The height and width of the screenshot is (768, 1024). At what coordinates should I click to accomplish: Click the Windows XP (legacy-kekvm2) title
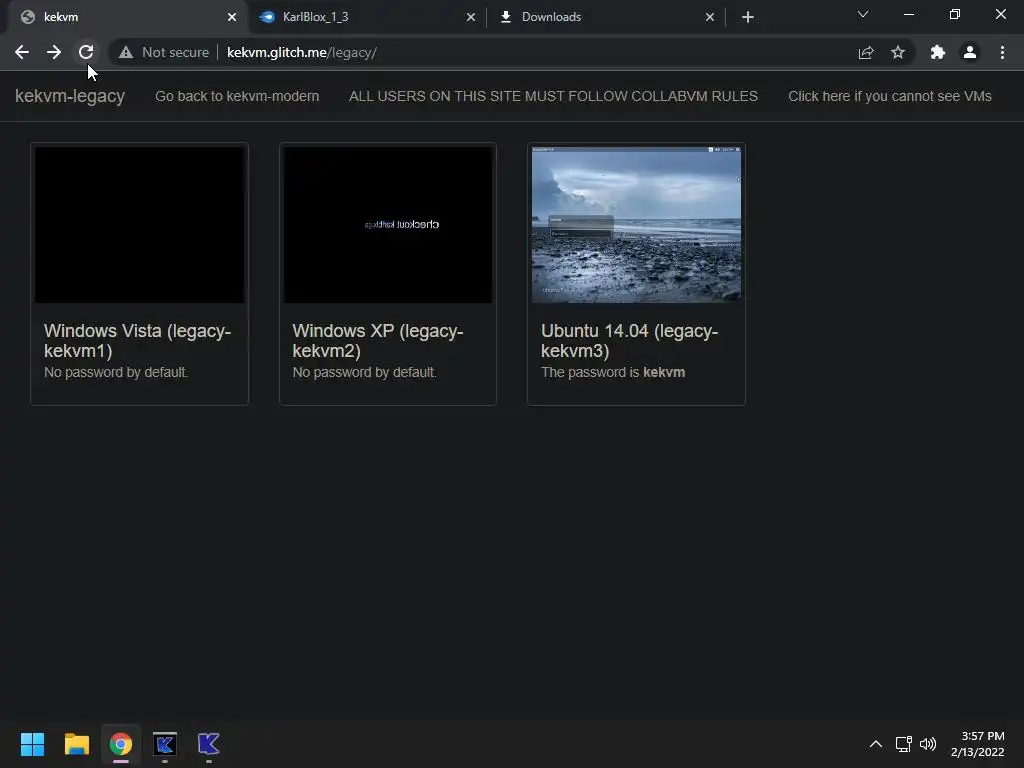(x=377, y=341)
